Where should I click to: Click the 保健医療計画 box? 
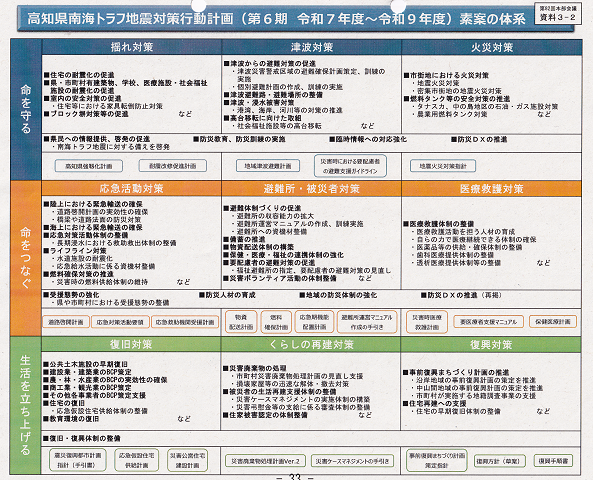click(553, 322)
